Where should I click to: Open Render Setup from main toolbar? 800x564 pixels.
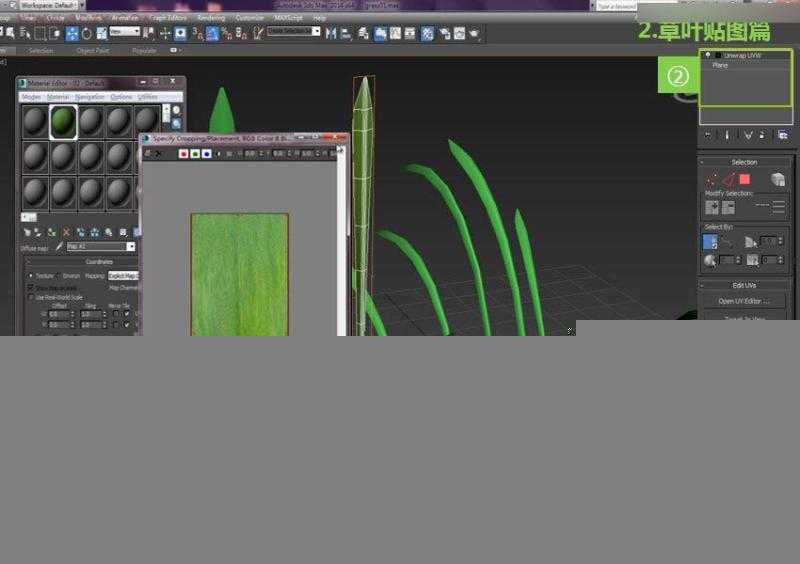(445, 34)
